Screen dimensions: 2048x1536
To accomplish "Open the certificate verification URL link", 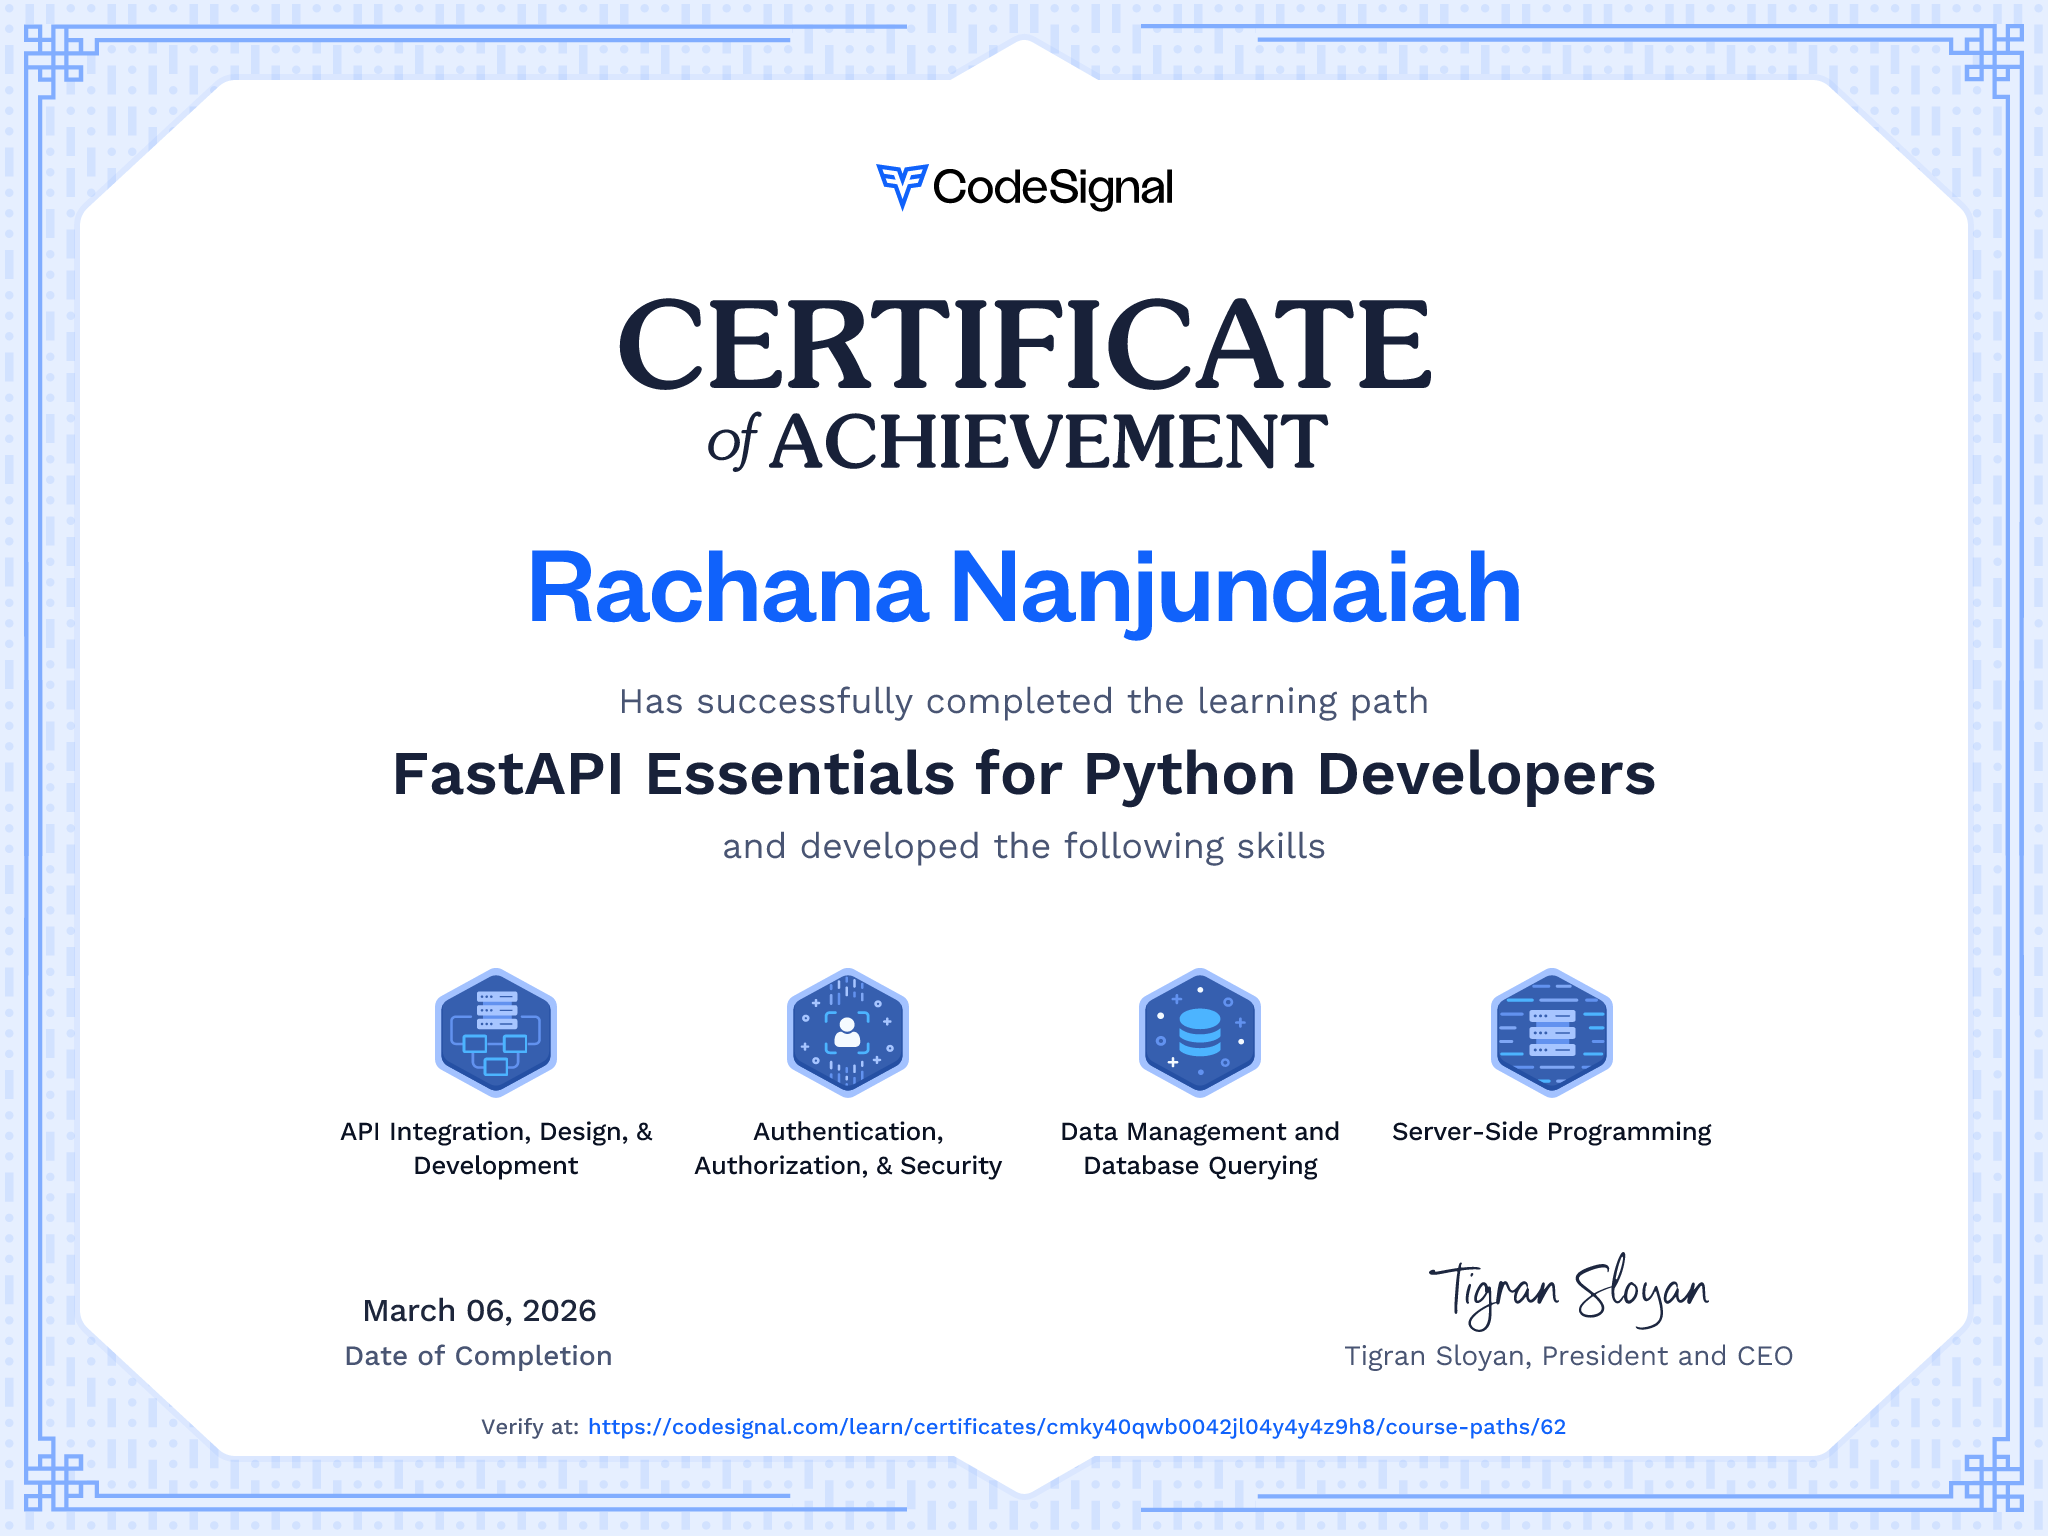I will (1077, 1427).
